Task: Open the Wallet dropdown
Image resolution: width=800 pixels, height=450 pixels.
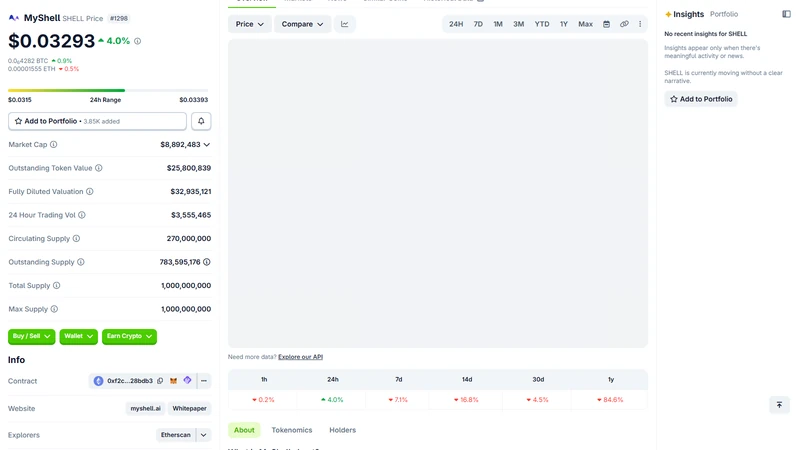Action: (x=79, y=336)
